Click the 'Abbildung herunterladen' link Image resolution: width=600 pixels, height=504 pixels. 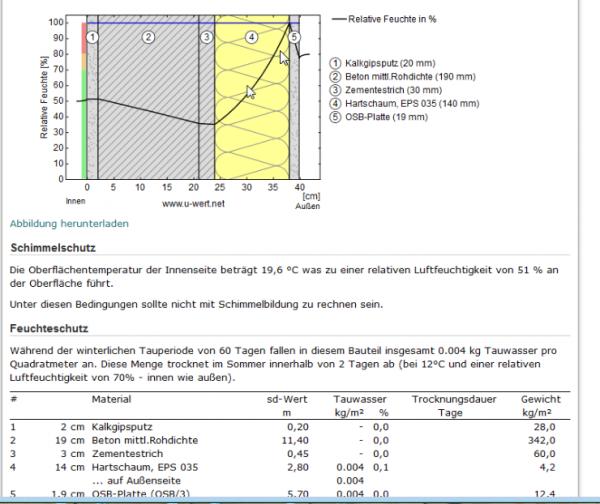tap(69, 223)
